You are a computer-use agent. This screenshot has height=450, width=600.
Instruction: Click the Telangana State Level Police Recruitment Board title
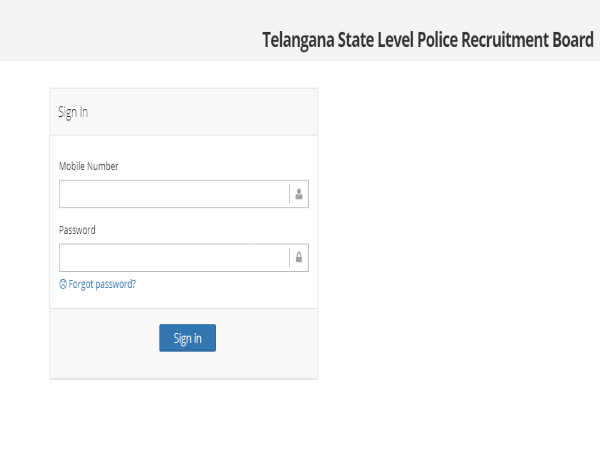tap(428, 40)
